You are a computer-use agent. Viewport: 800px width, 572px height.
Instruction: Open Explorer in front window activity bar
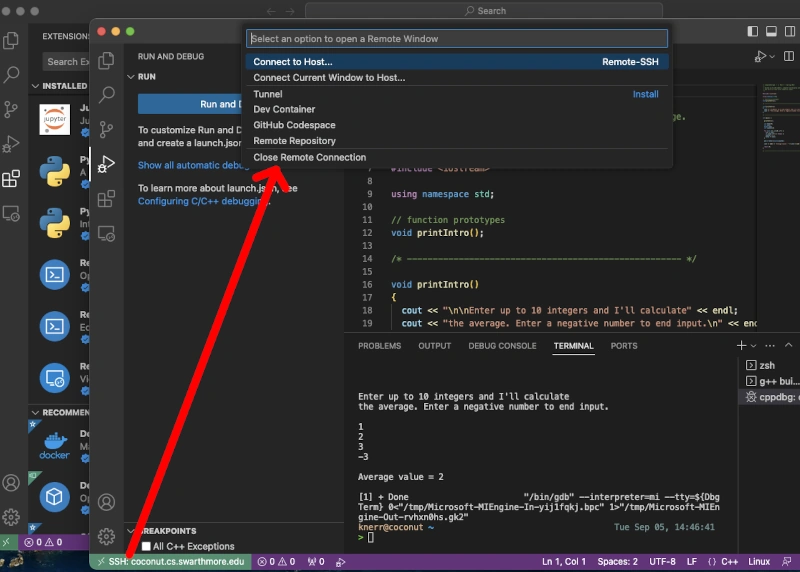click(106, 61)
